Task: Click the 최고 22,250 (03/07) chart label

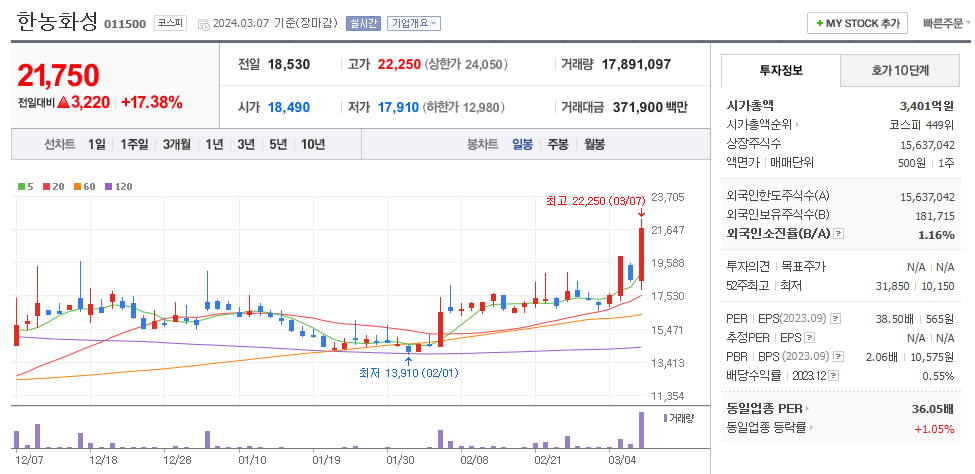Action: [596, 202]
